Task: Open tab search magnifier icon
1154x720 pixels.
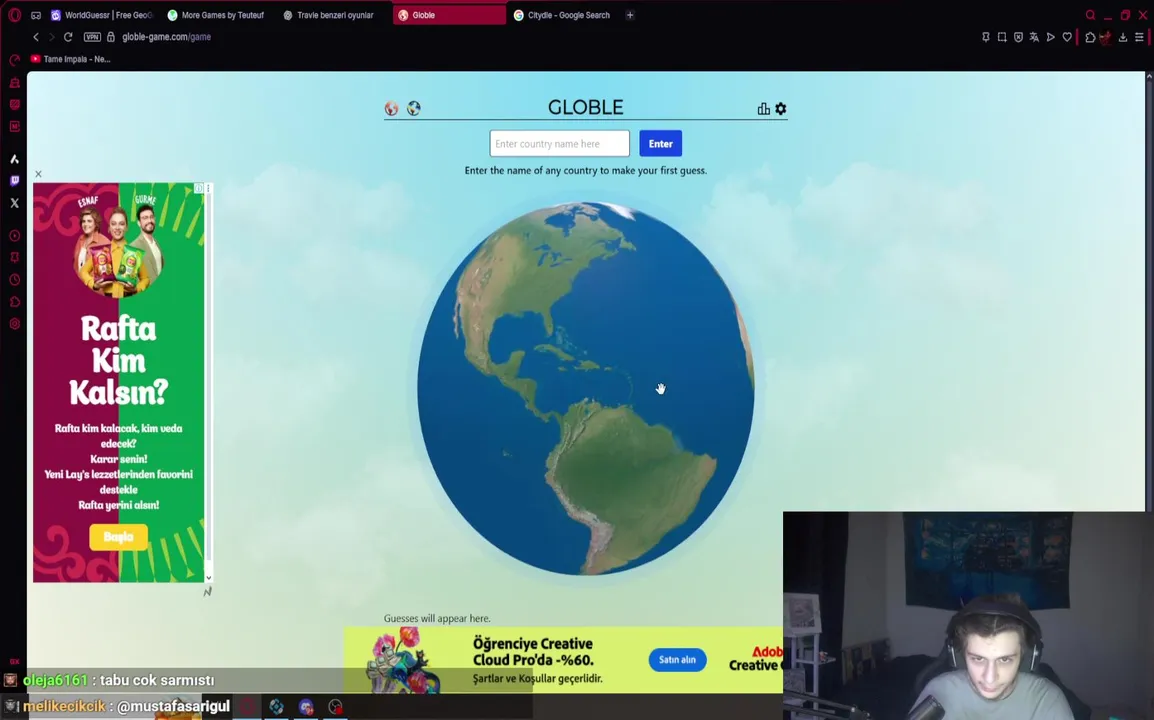Action: pos(1091,15)
